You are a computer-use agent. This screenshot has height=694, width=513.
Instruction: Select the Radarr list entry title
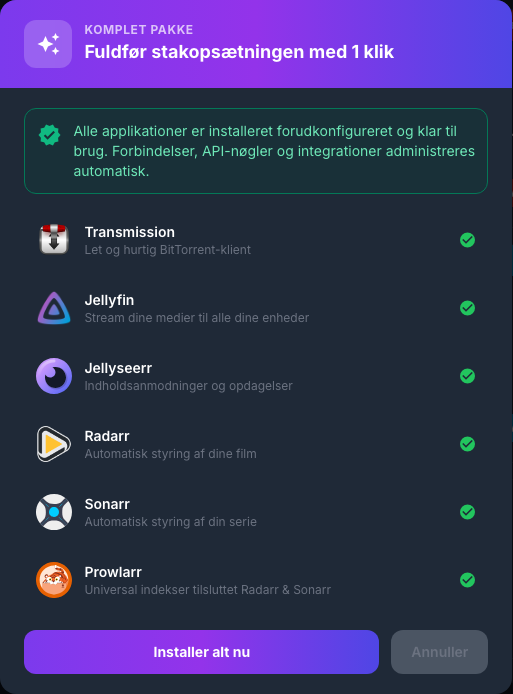pyautogui.click(x=107, y=436)
